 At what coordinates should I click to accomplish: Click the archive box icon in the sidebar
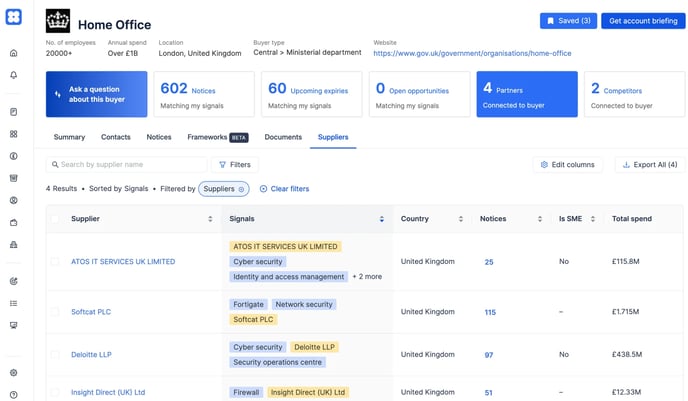[14, 178]
